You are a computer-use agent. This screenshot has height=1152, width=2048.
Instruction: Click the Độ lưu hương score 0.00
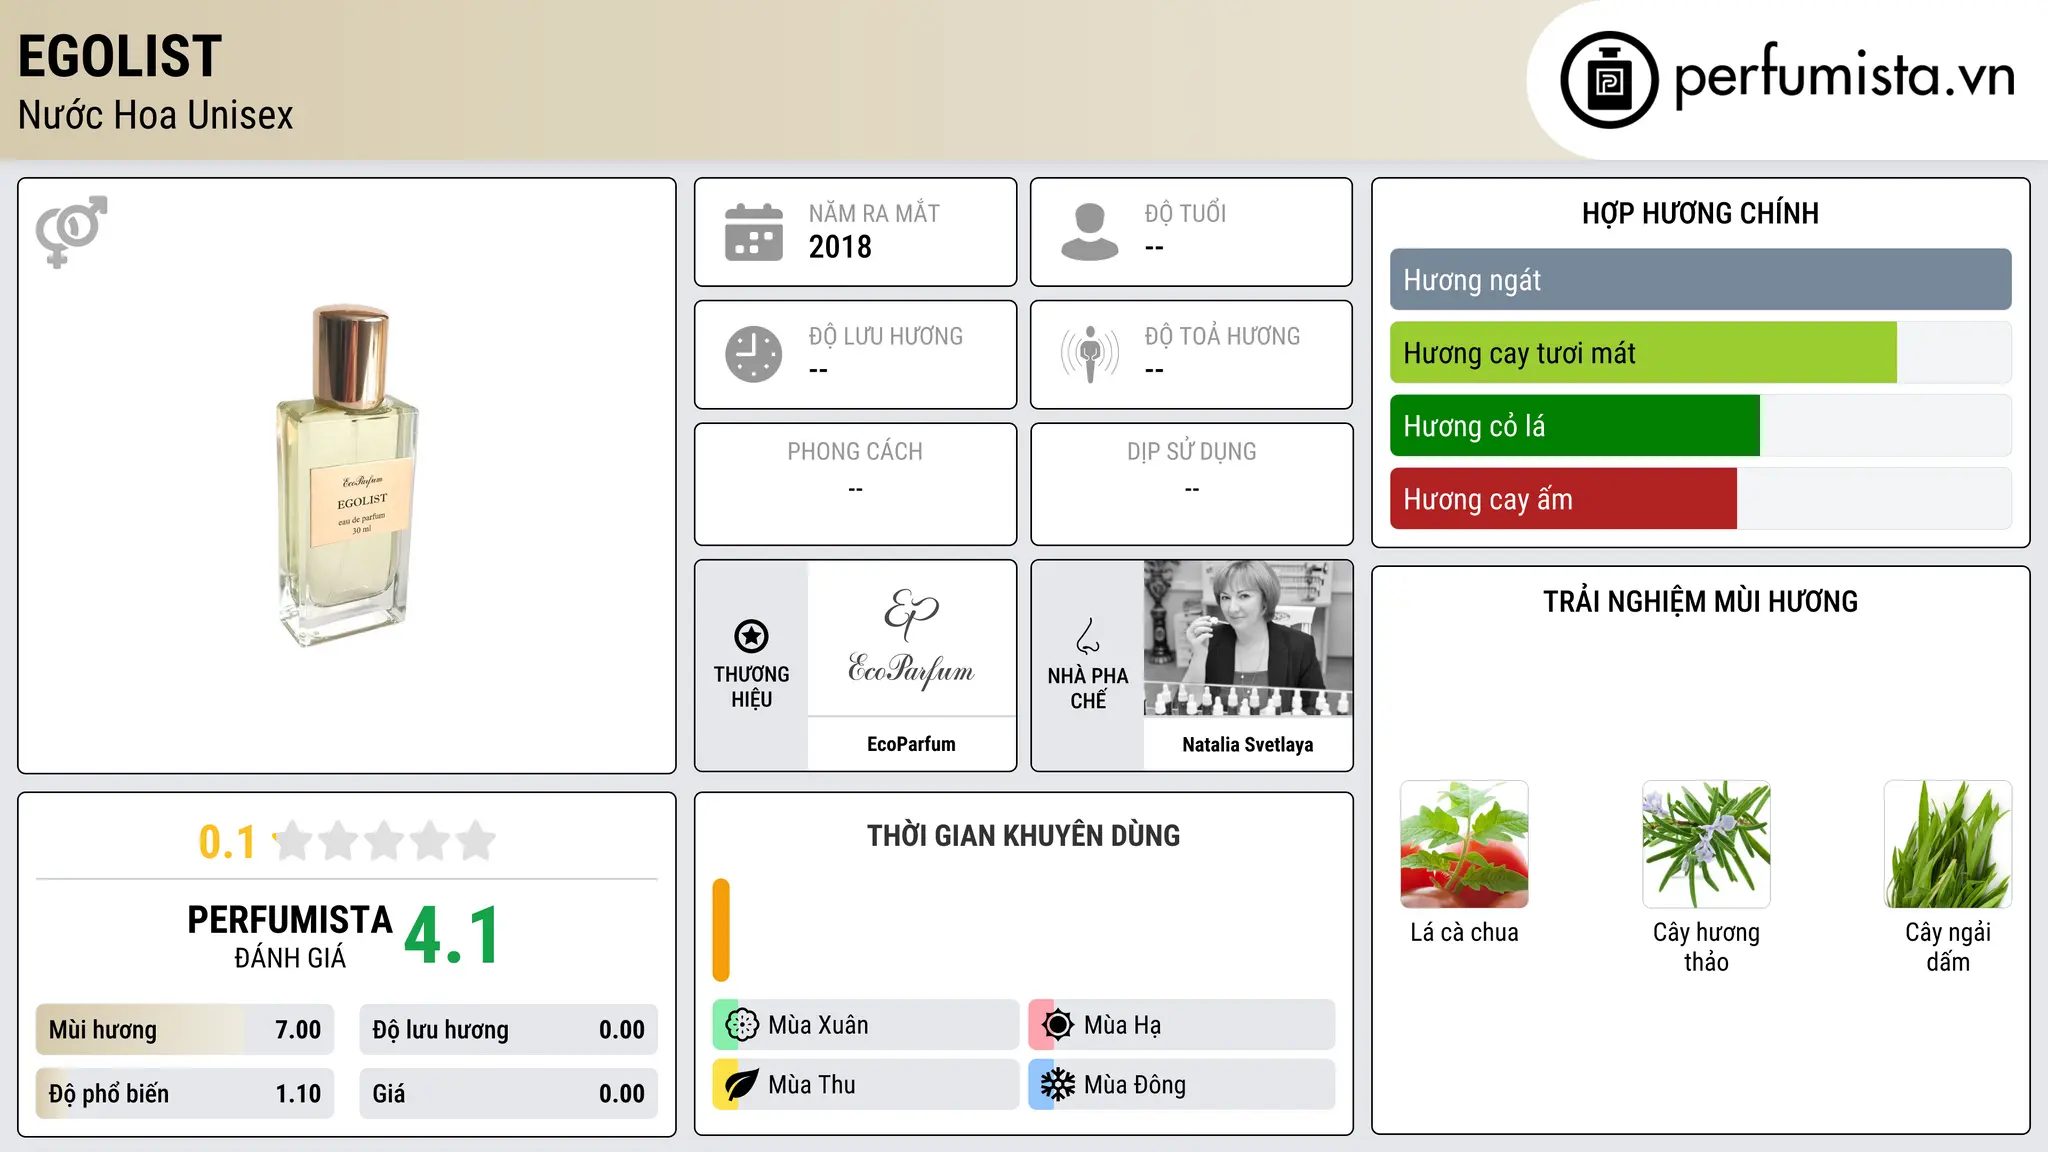tap(508, 1030)
